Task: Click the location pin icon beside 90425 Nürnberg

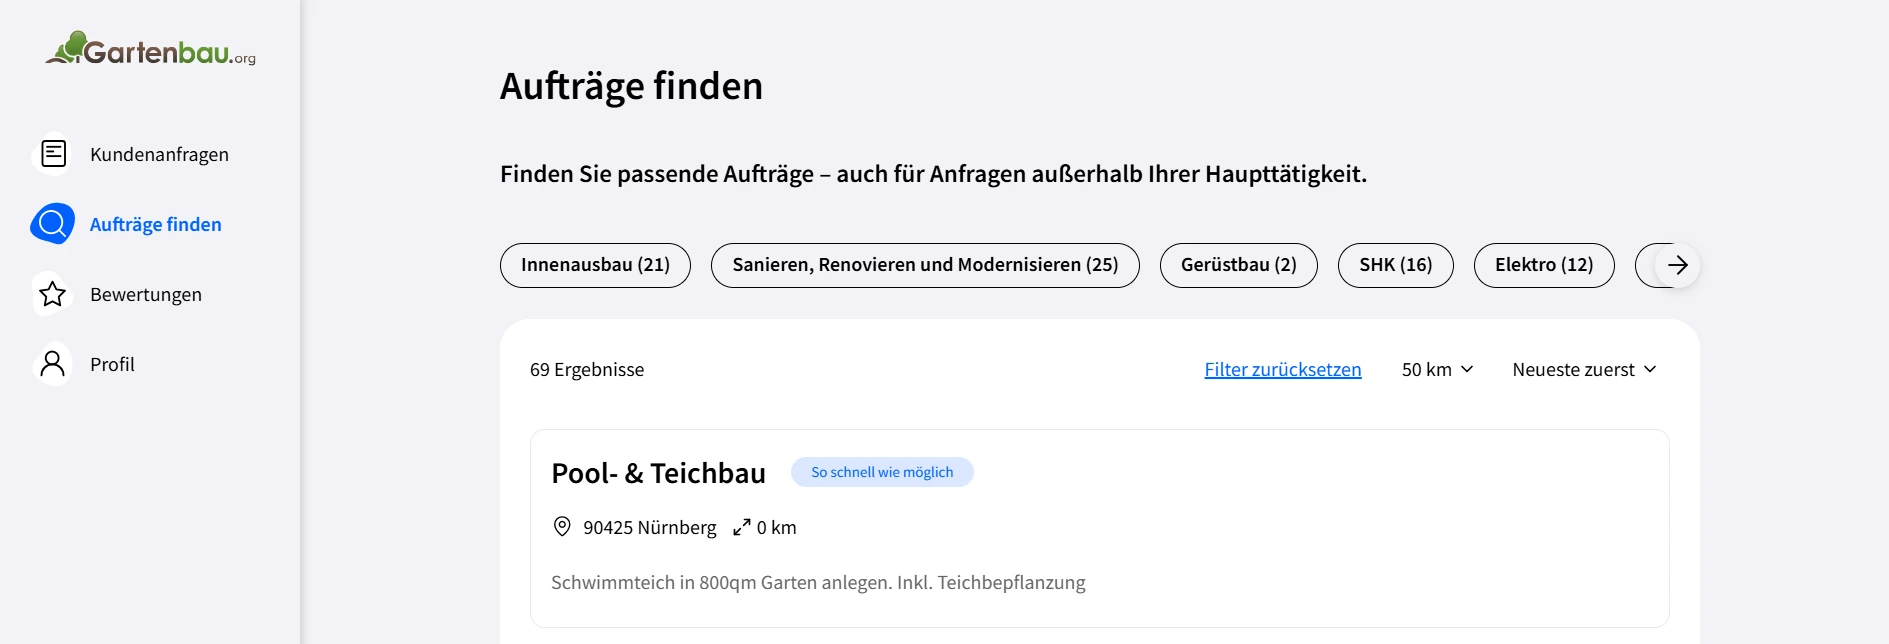Action: point(562,527)
